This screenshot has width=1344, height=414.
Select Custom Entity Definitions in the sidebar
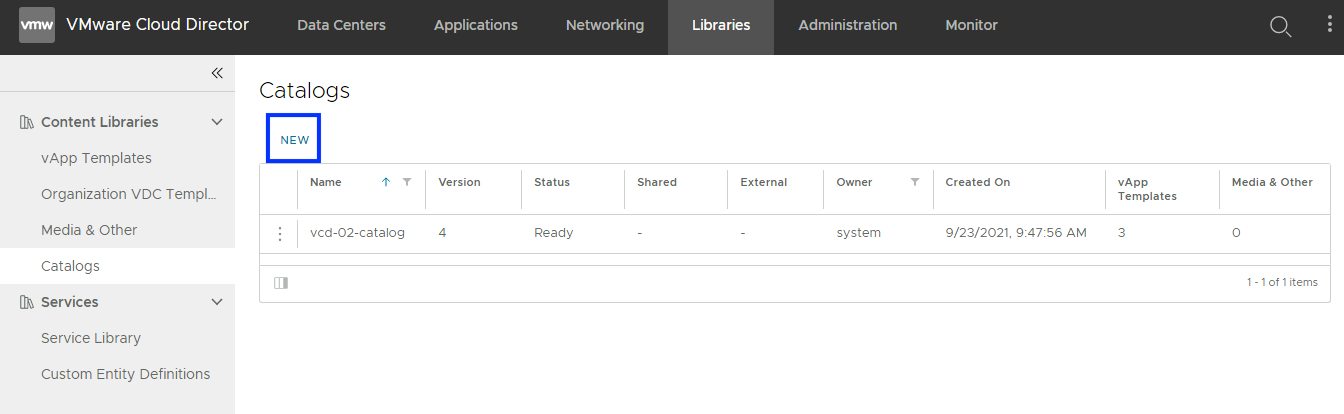pyautogui.click(x=125, y=374)
